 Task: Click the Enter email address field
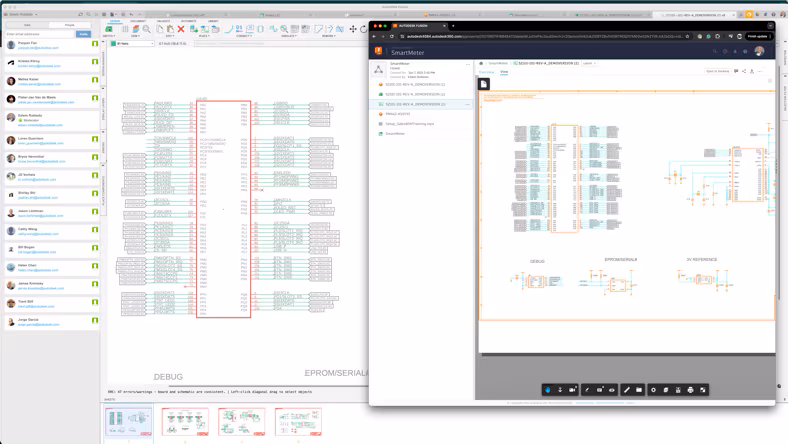point(40,34)
